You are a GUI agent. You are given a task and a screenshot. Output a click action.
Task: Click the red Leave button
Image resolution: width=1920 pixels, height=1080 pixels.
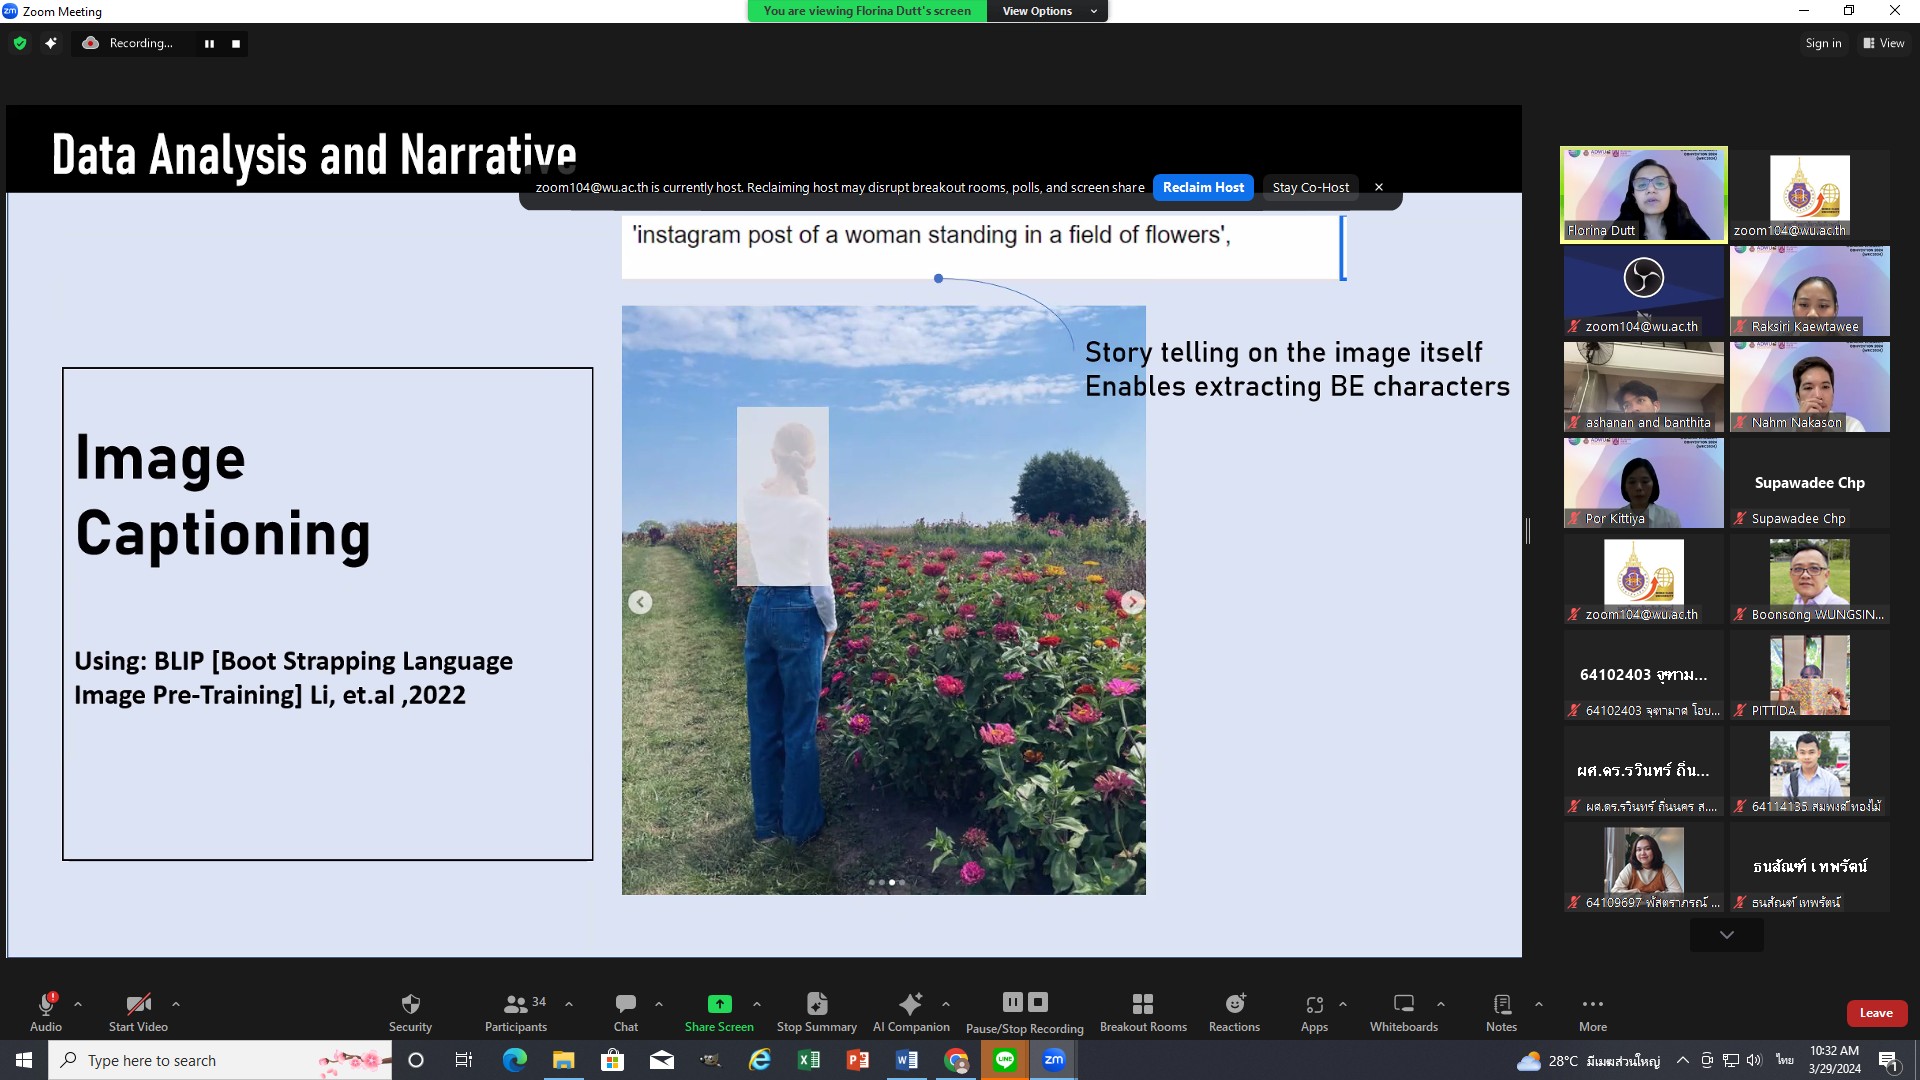[1876, 1013]
